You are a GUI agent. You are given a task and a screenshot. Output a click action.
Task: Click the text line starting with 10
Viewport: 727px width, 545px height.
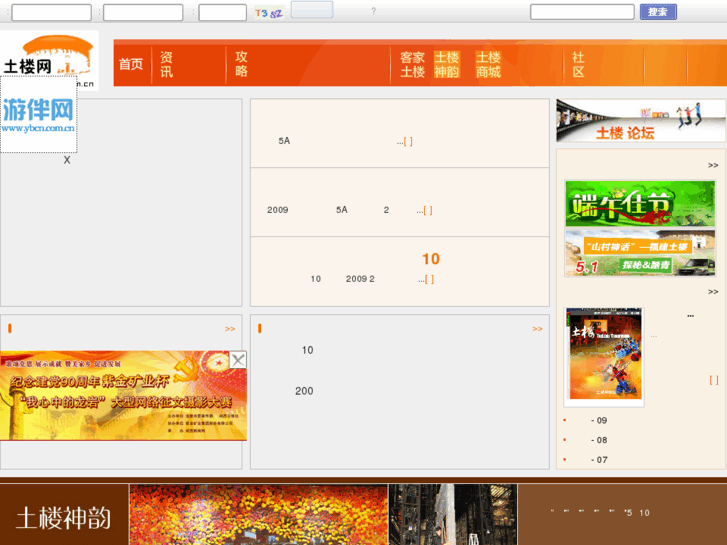pos(307,350)
